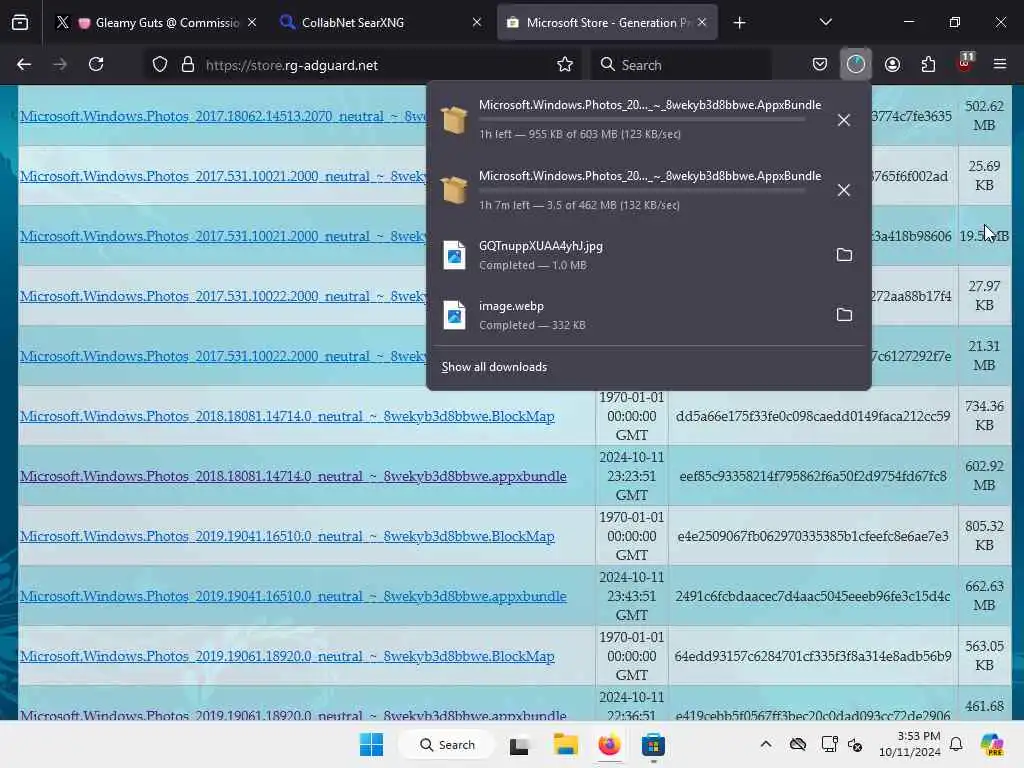Open clock showing 3:53 PM
The width and height of the screenshot is (1024, 768).
910,744
